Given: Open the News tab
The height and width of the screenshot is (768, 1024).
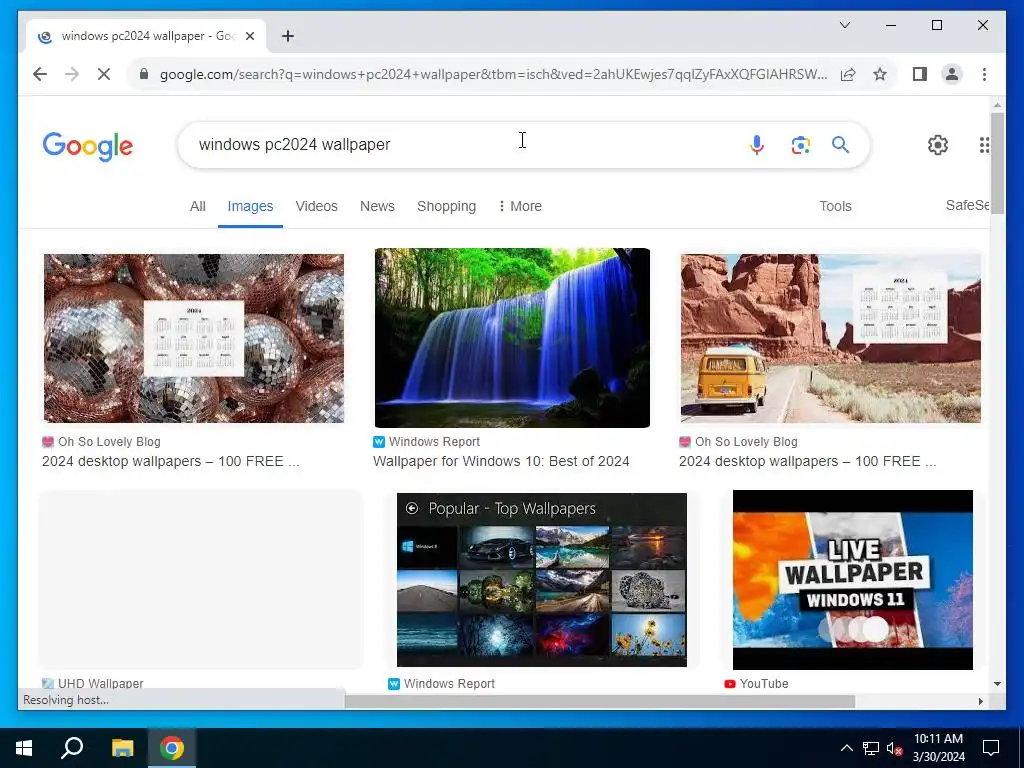Looking at the screenshot, I should point(377,206).
